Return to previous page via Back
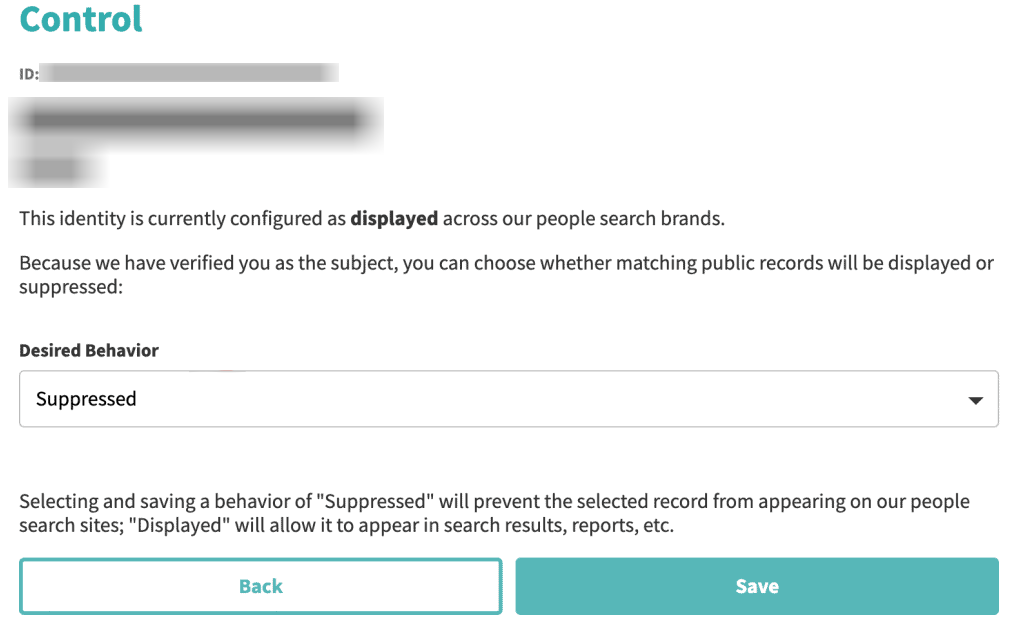 click(260, 586)
